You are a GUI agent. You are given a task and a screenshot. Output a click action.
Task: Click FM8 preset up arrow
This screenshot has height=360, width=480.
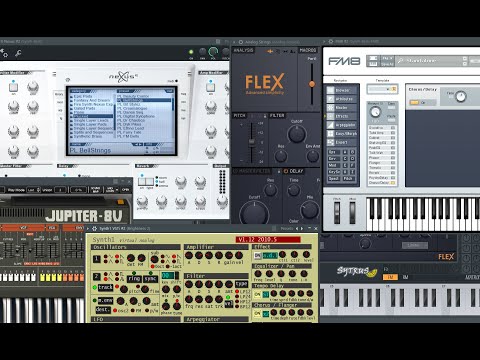point(465,58)
